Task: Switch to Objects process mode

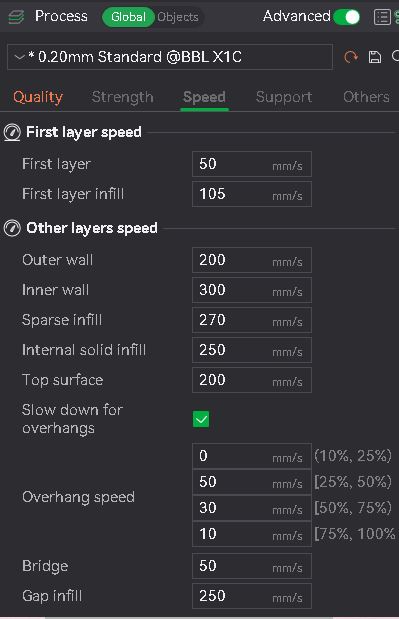Action: point(178,17)
